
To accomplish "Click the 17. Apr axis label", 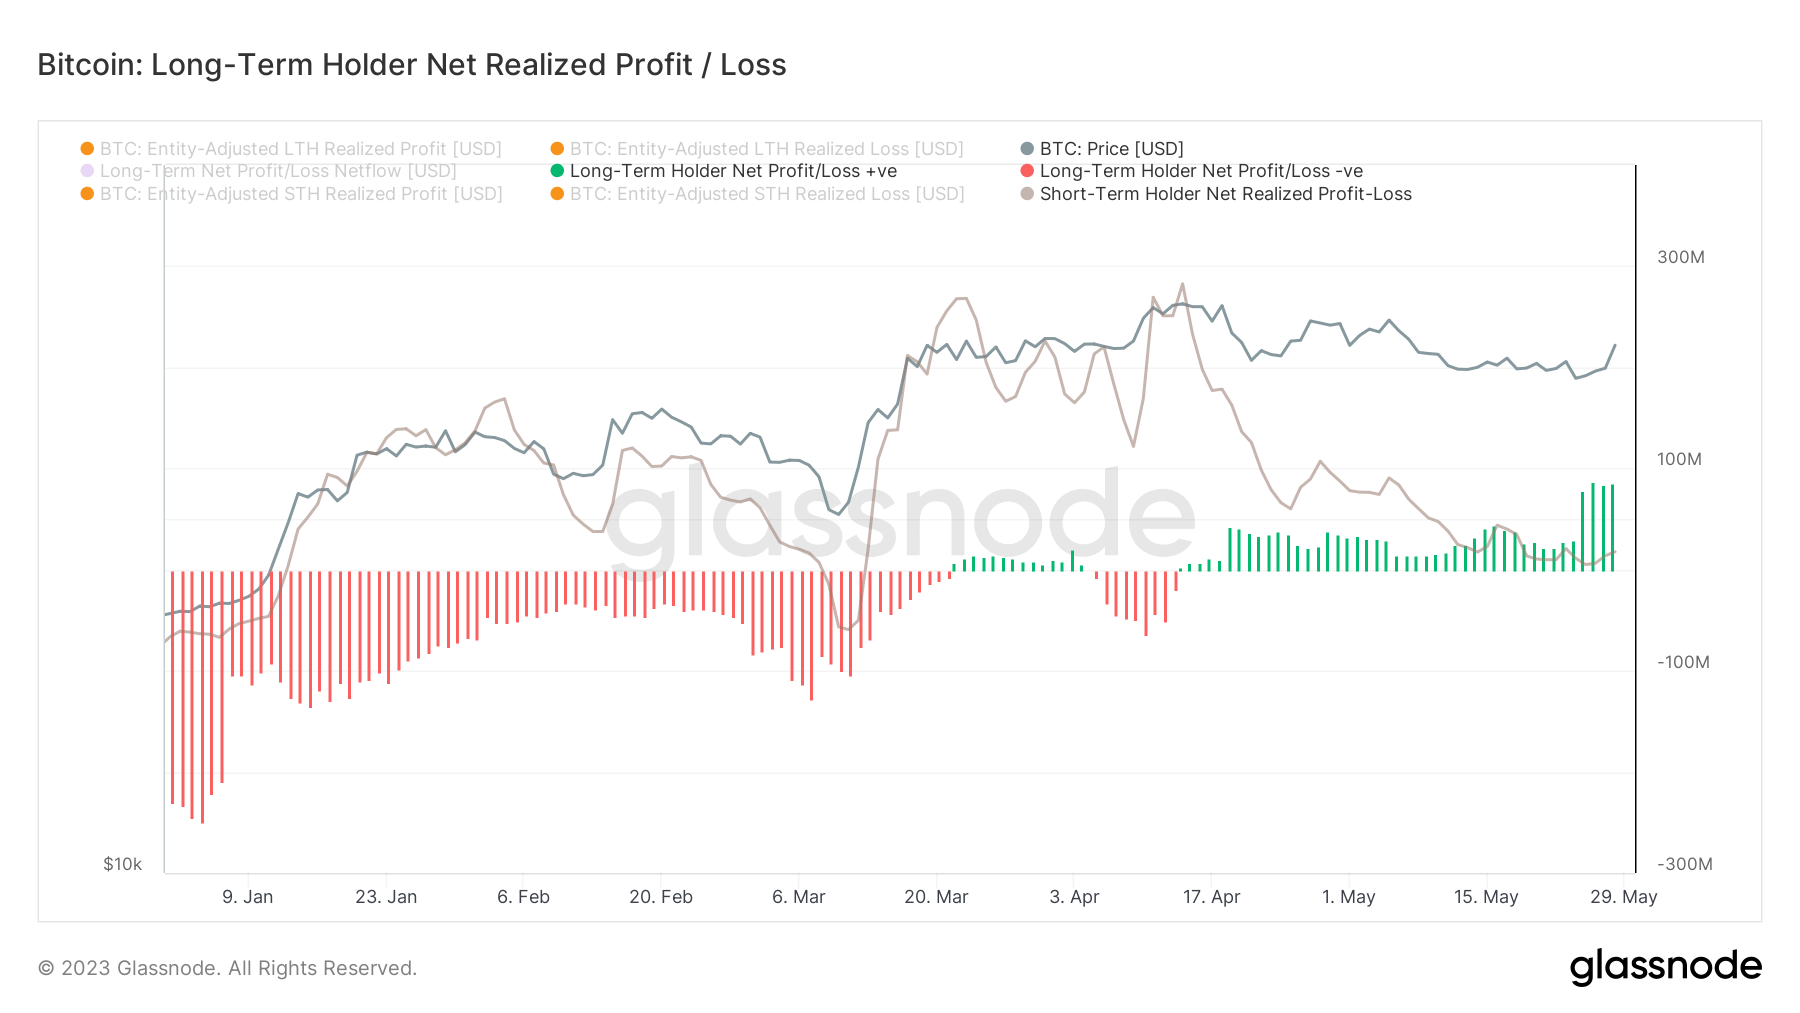I will point(1212,897).
